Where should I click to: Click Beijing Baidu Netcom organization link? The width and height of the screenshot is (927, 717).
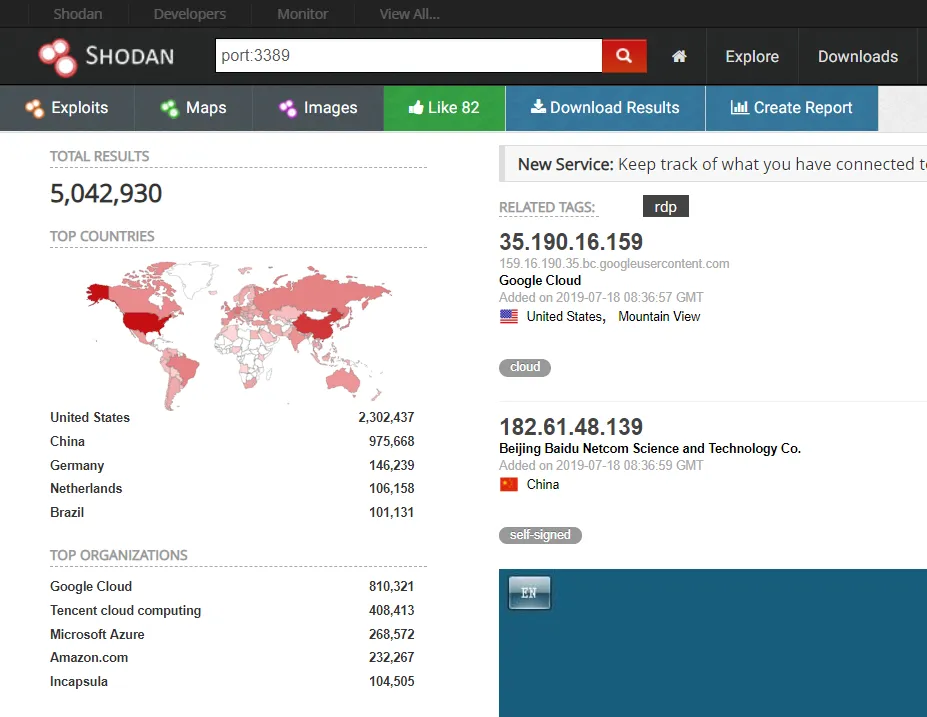click(x=650, y=448)
